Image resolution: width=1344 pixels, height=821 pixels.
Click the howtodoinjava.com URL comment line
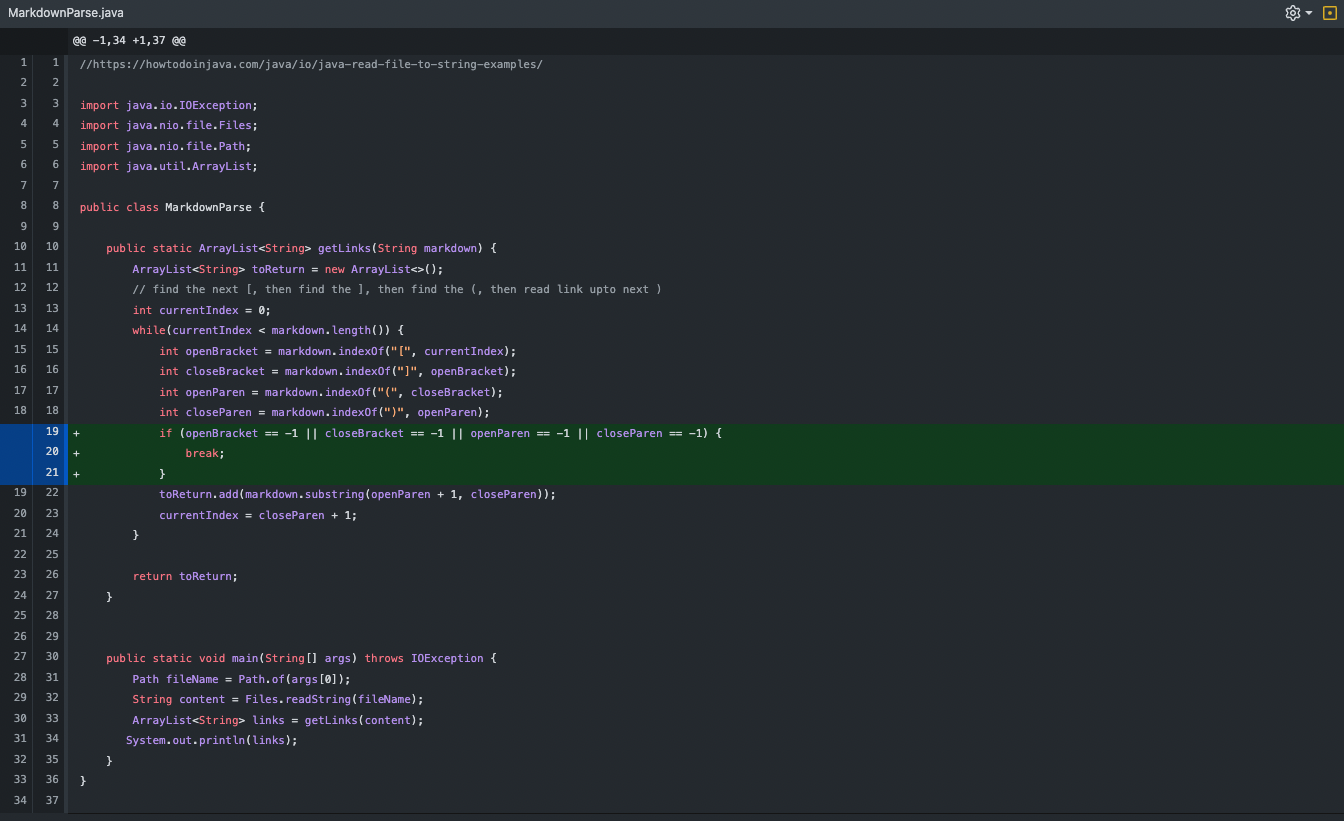tap(311, 64)
